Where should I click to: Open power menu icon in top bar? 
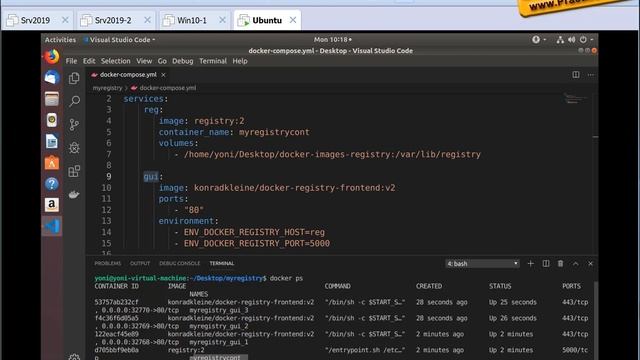click(583, 40)
